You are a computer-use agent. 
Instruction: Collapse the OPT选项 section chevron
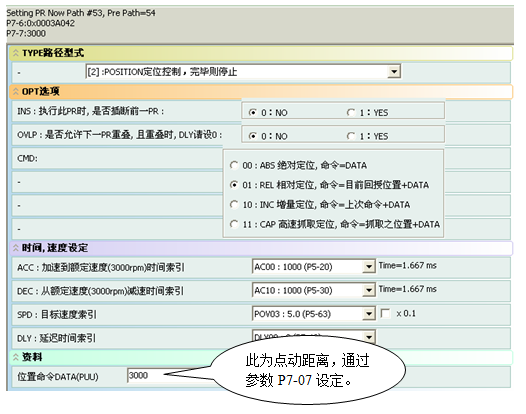(15, 92)
